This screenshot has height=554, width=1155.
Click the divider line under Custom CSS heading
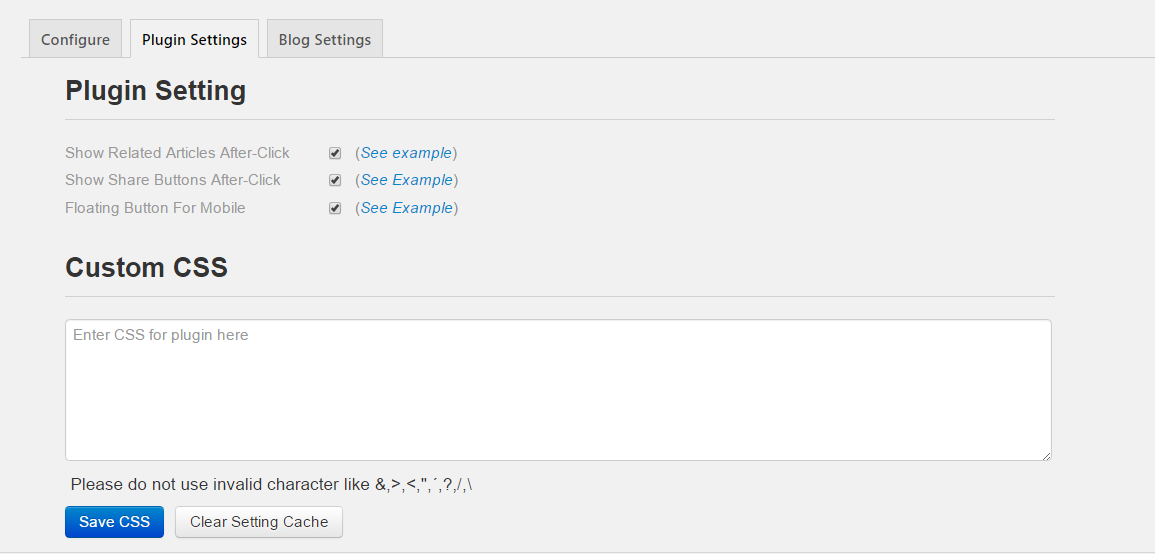click(559, 297)
